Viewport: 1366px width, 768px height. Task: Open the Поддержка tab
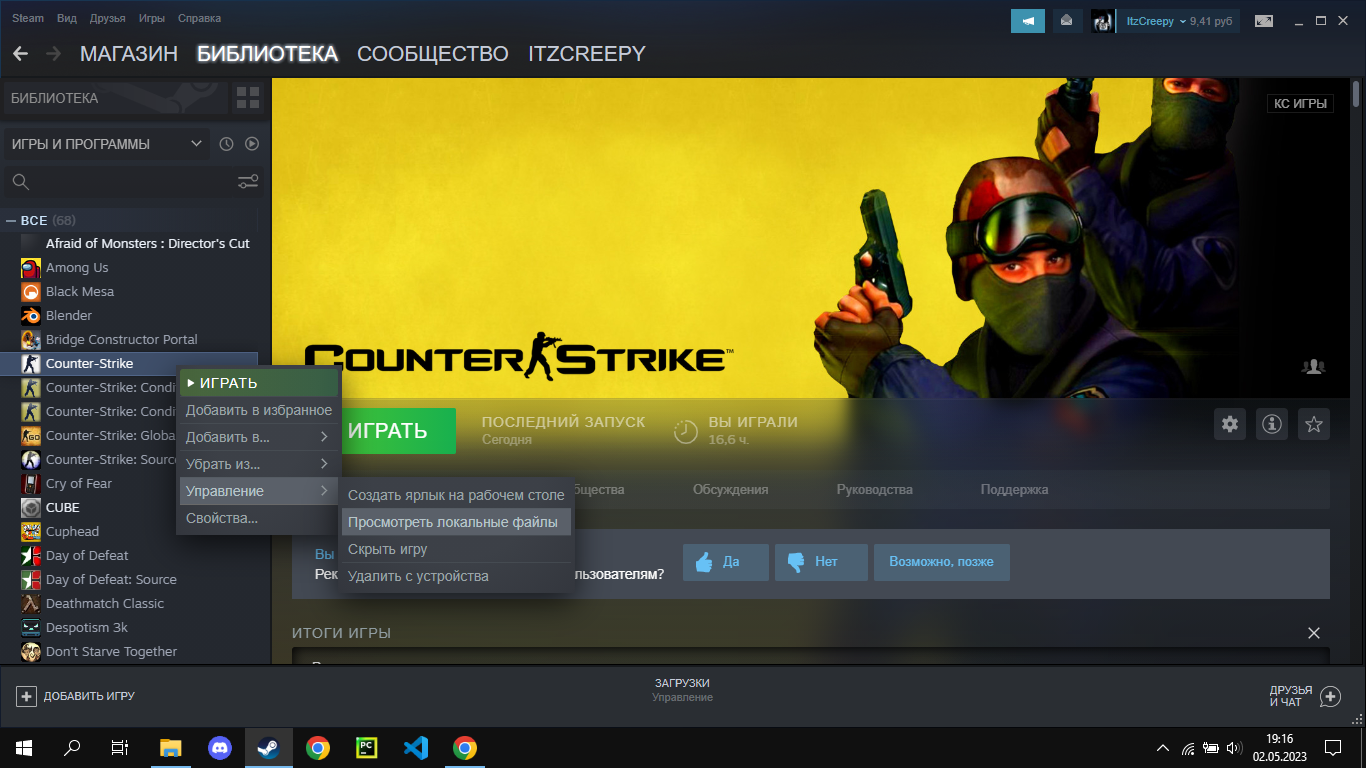coord(1014,490)
